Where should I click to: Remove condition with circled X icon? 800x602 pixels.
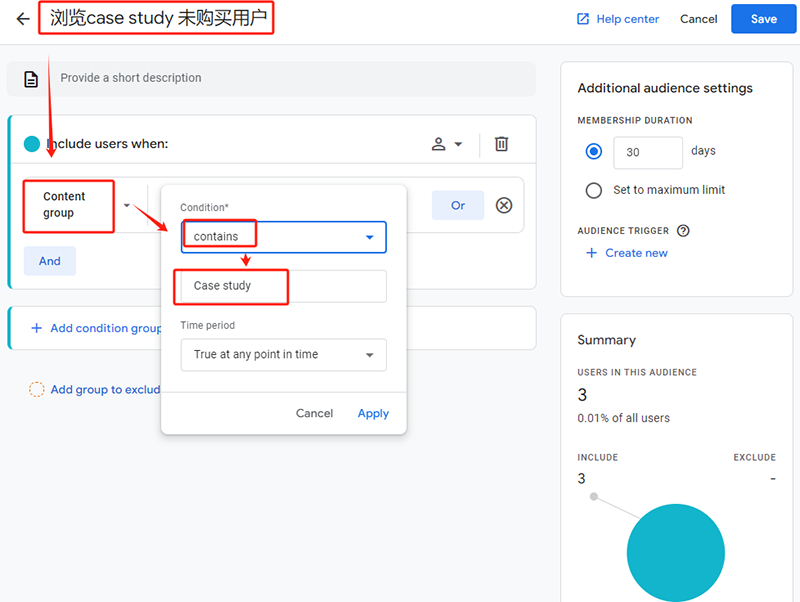504,205
